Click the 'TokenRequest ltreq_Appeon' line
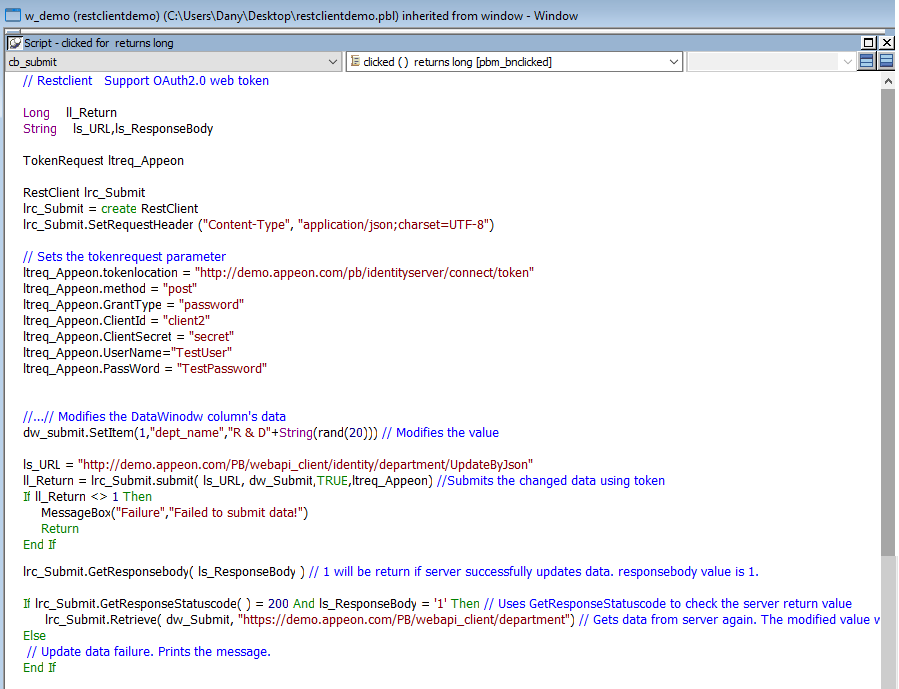The image size is (899, 689). click(x=103, y=161)
